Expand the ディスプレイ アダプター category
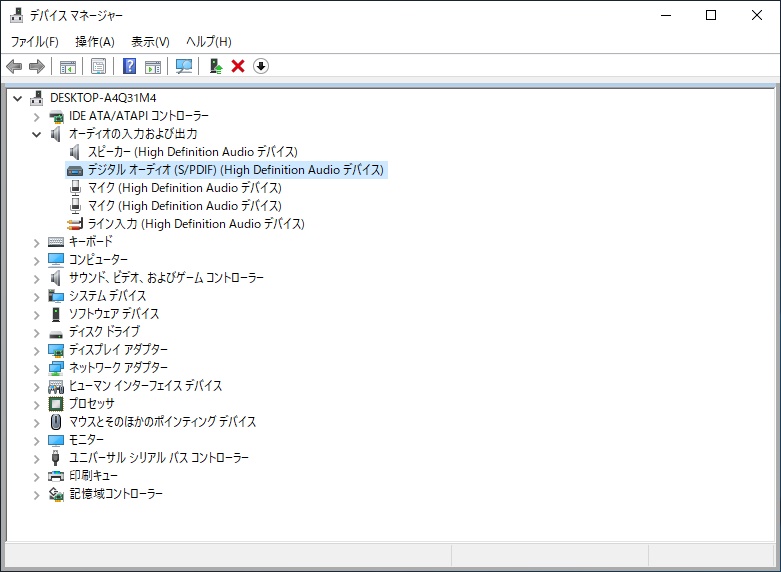 coord(36,351)
